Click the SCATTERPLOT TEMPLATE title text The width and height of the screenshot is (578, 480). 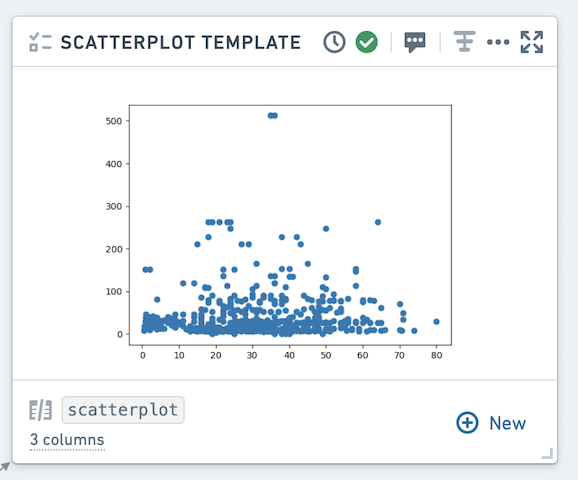pos(181,42)
